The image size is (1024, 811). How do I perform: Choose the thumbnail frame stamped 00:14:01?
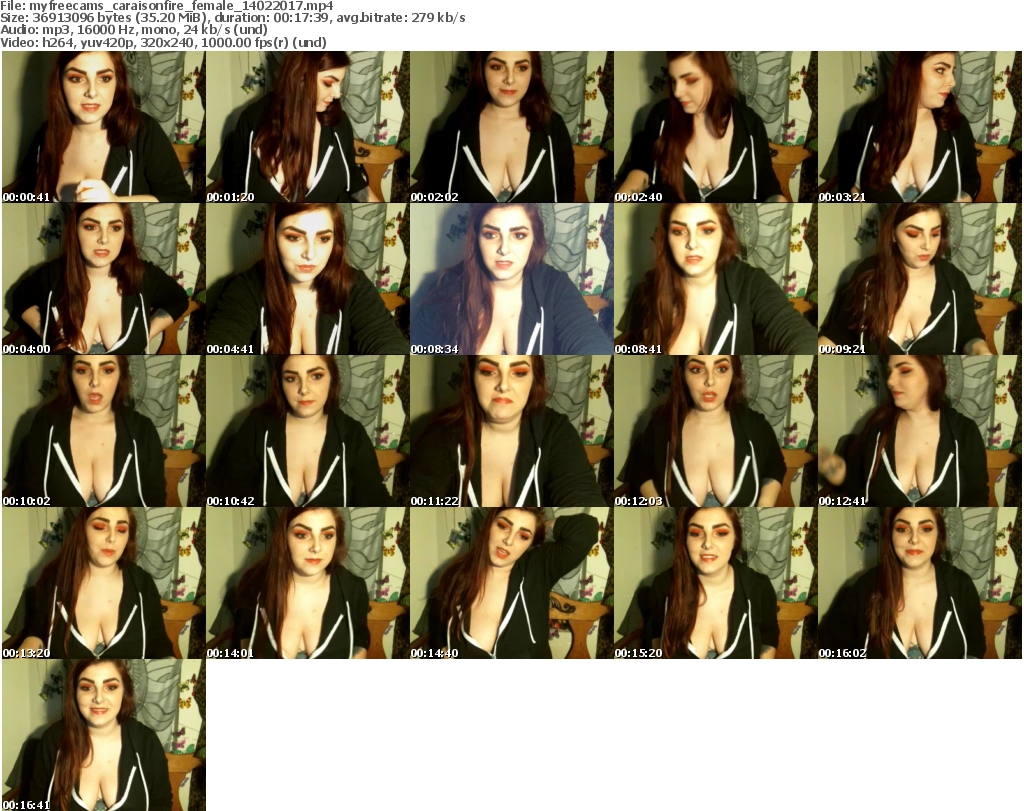tap(308, 583)
